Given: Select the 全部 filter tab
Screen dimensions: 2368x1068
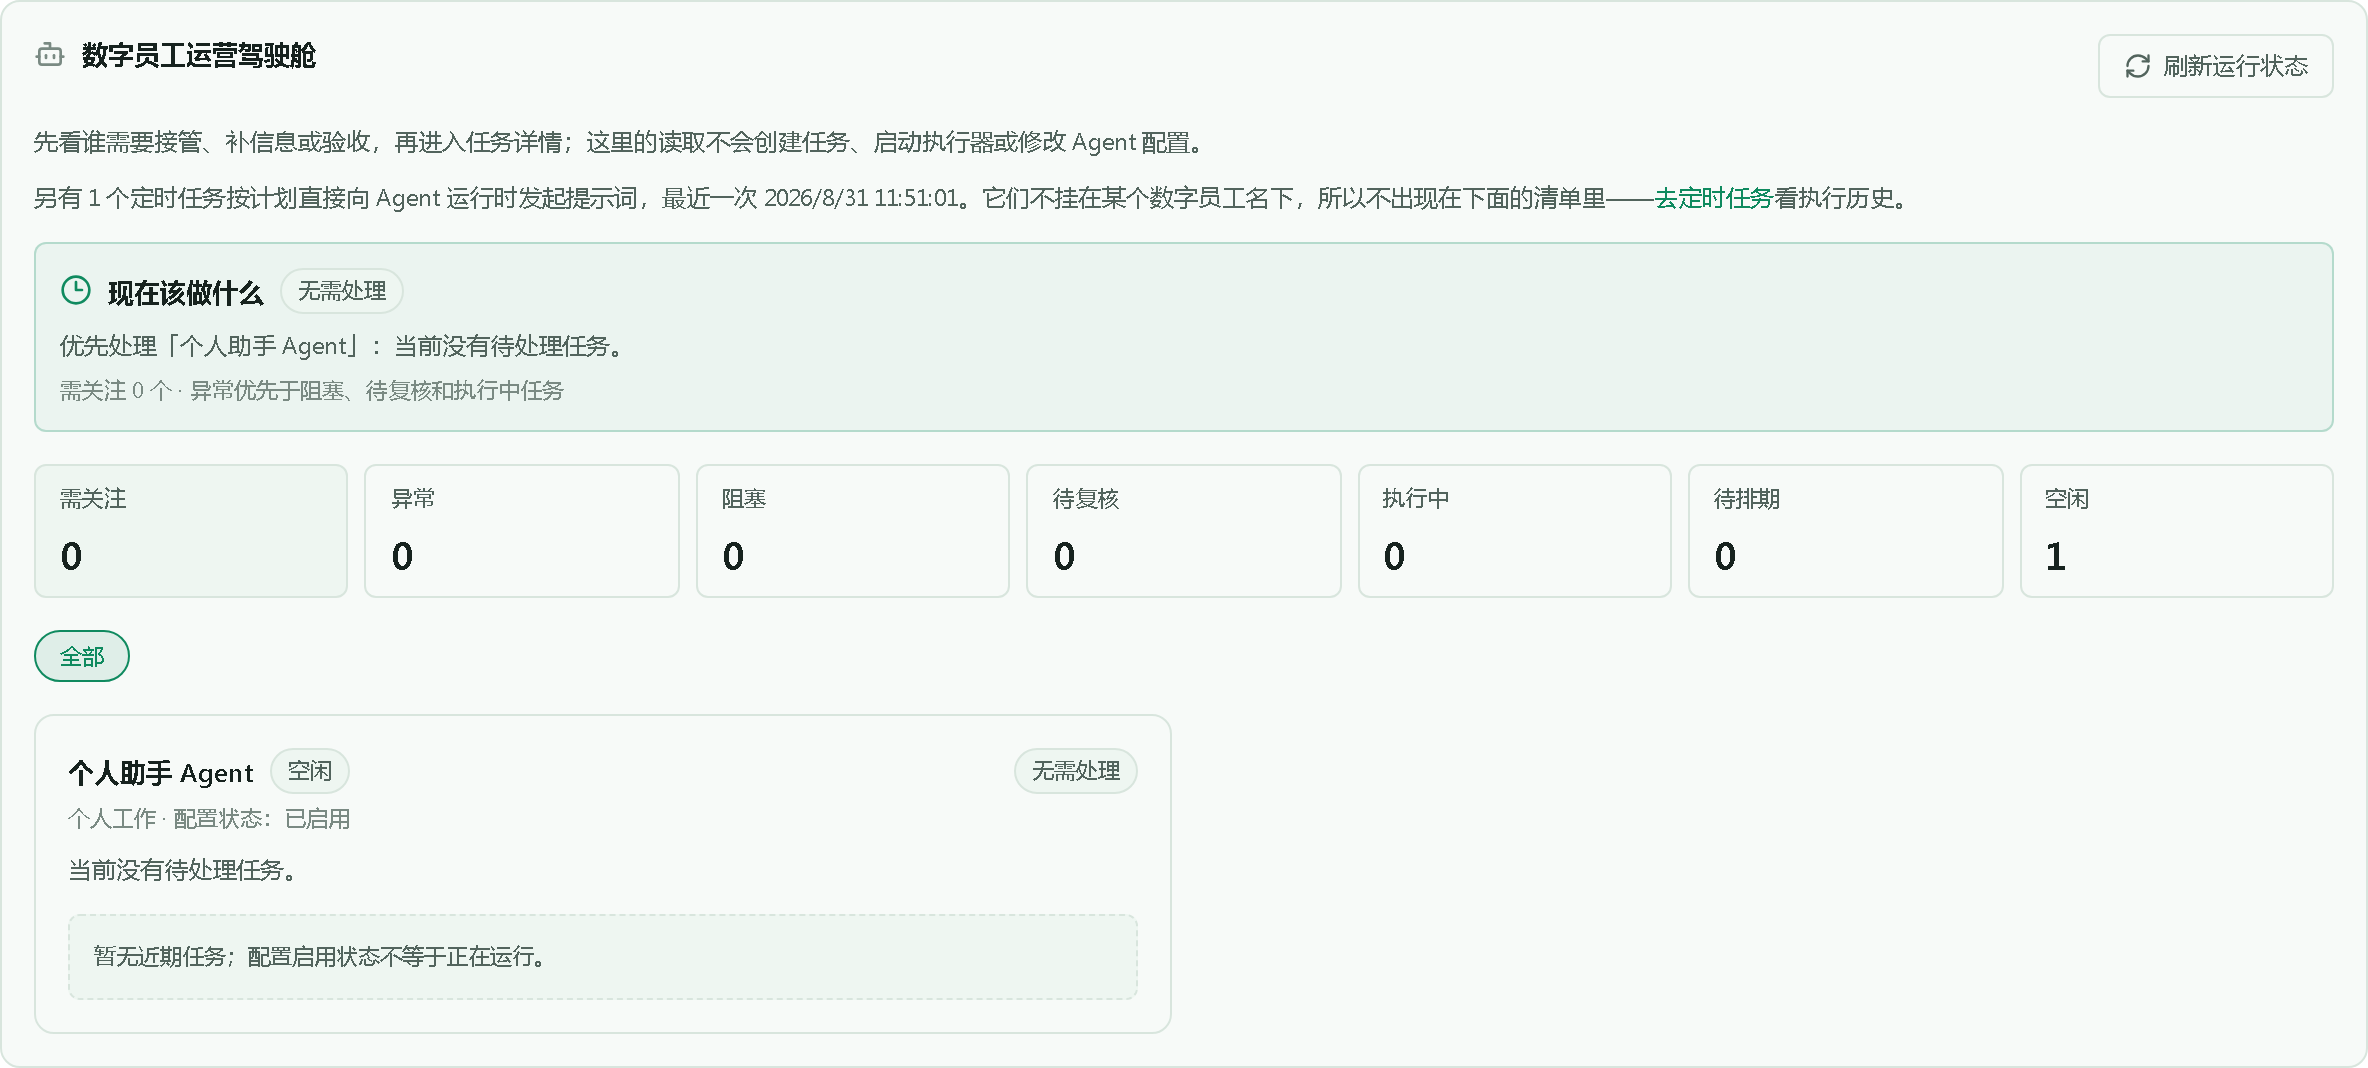Looking at the screenshot, I should [x=82, y=656].
